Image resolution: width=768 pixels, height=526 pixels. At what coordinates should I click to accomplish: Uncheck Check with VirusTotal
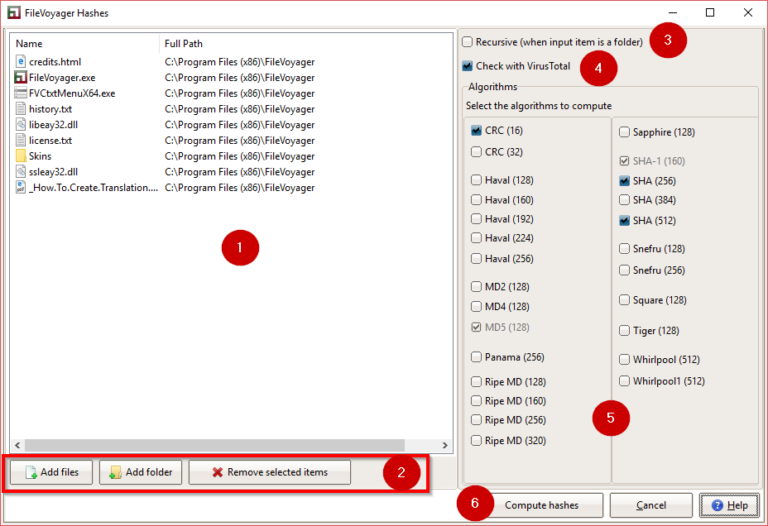pyautogui.click(x=467, y=66)
